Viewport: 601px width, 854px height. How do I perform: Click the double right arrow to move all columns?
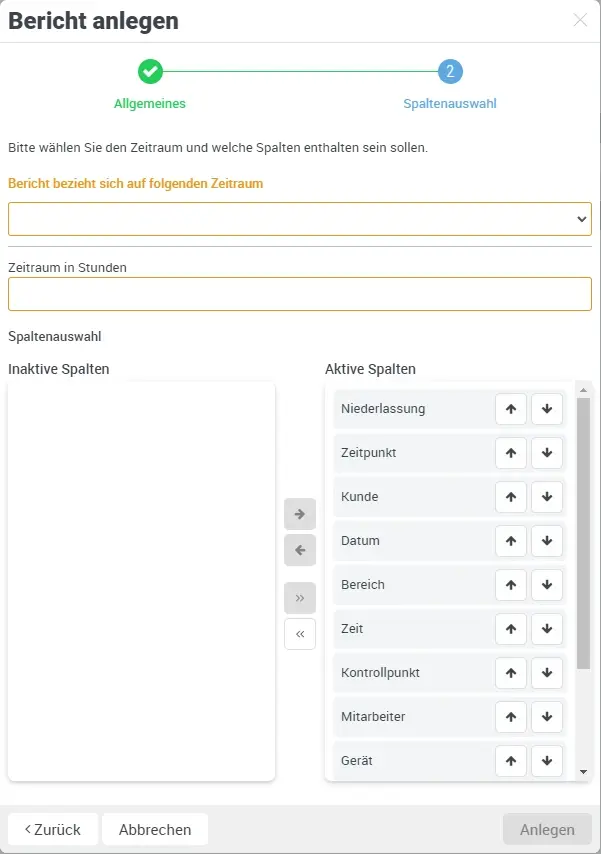[300, 597]
